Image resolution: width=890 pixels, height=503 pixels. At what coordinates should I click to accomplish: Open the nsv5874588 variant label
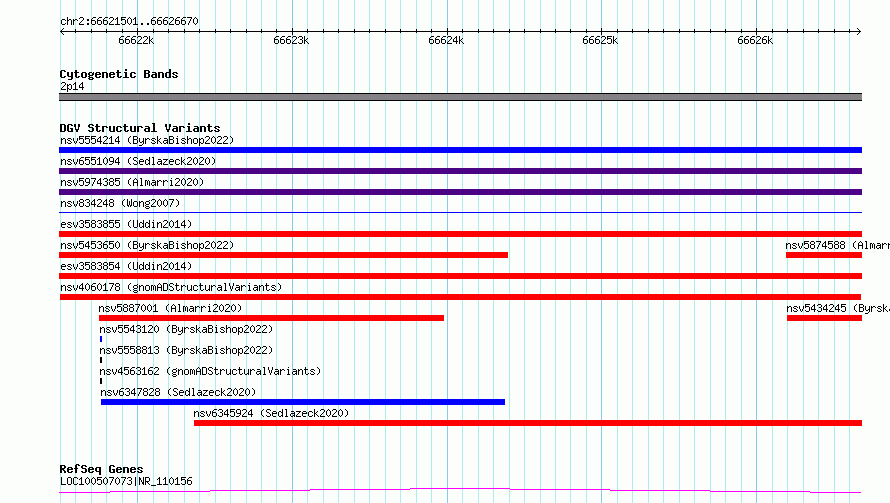pyautogui.click(x=837, y=245)
